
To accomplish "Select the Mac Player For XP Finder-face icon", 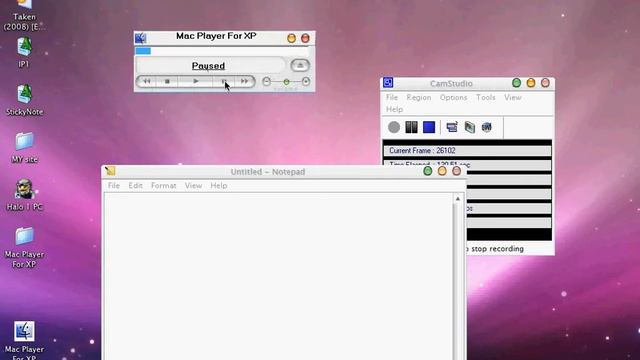I will (x=24, y=340).
